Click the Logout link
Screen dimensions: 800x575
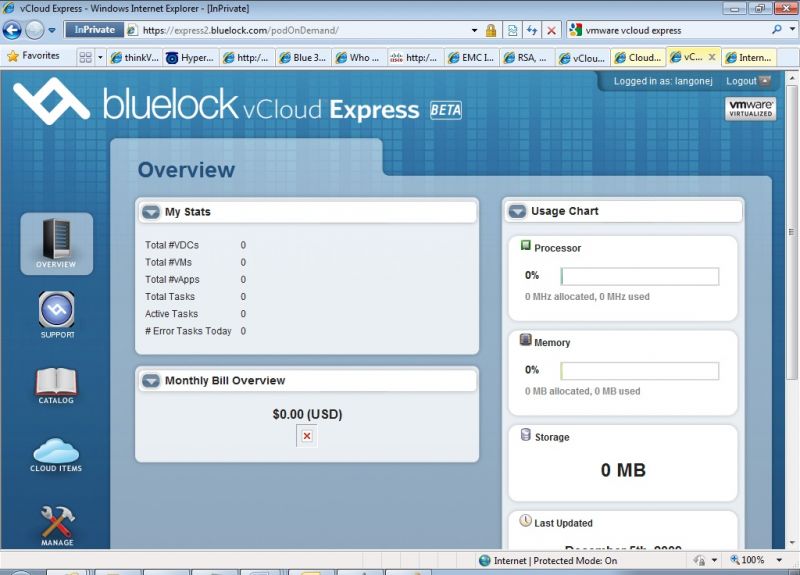pyautogui.click(x=741, y=81)
